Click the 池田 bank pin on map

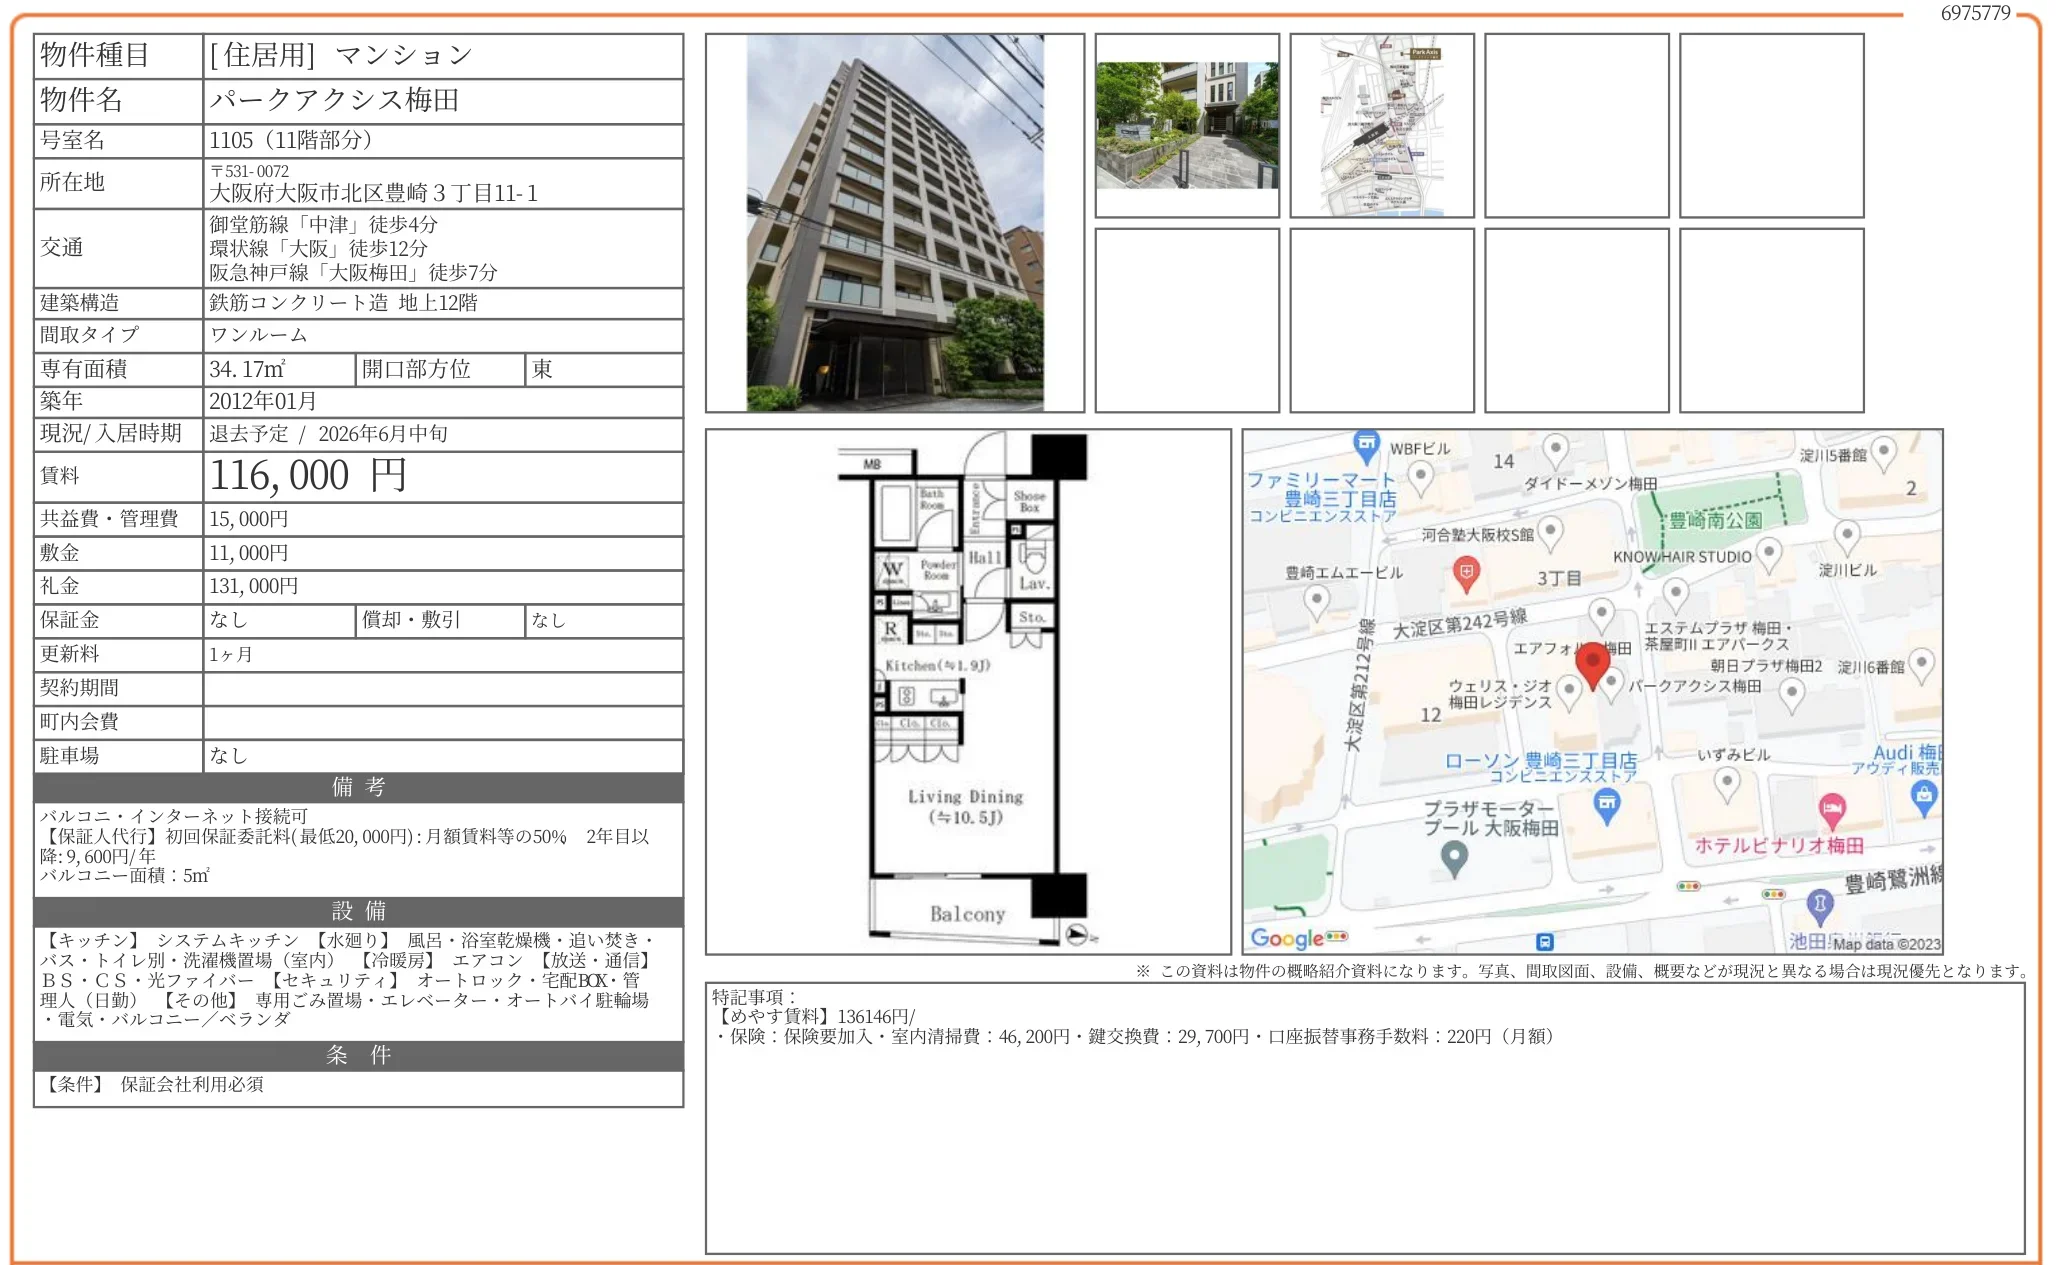[1820, 906]
